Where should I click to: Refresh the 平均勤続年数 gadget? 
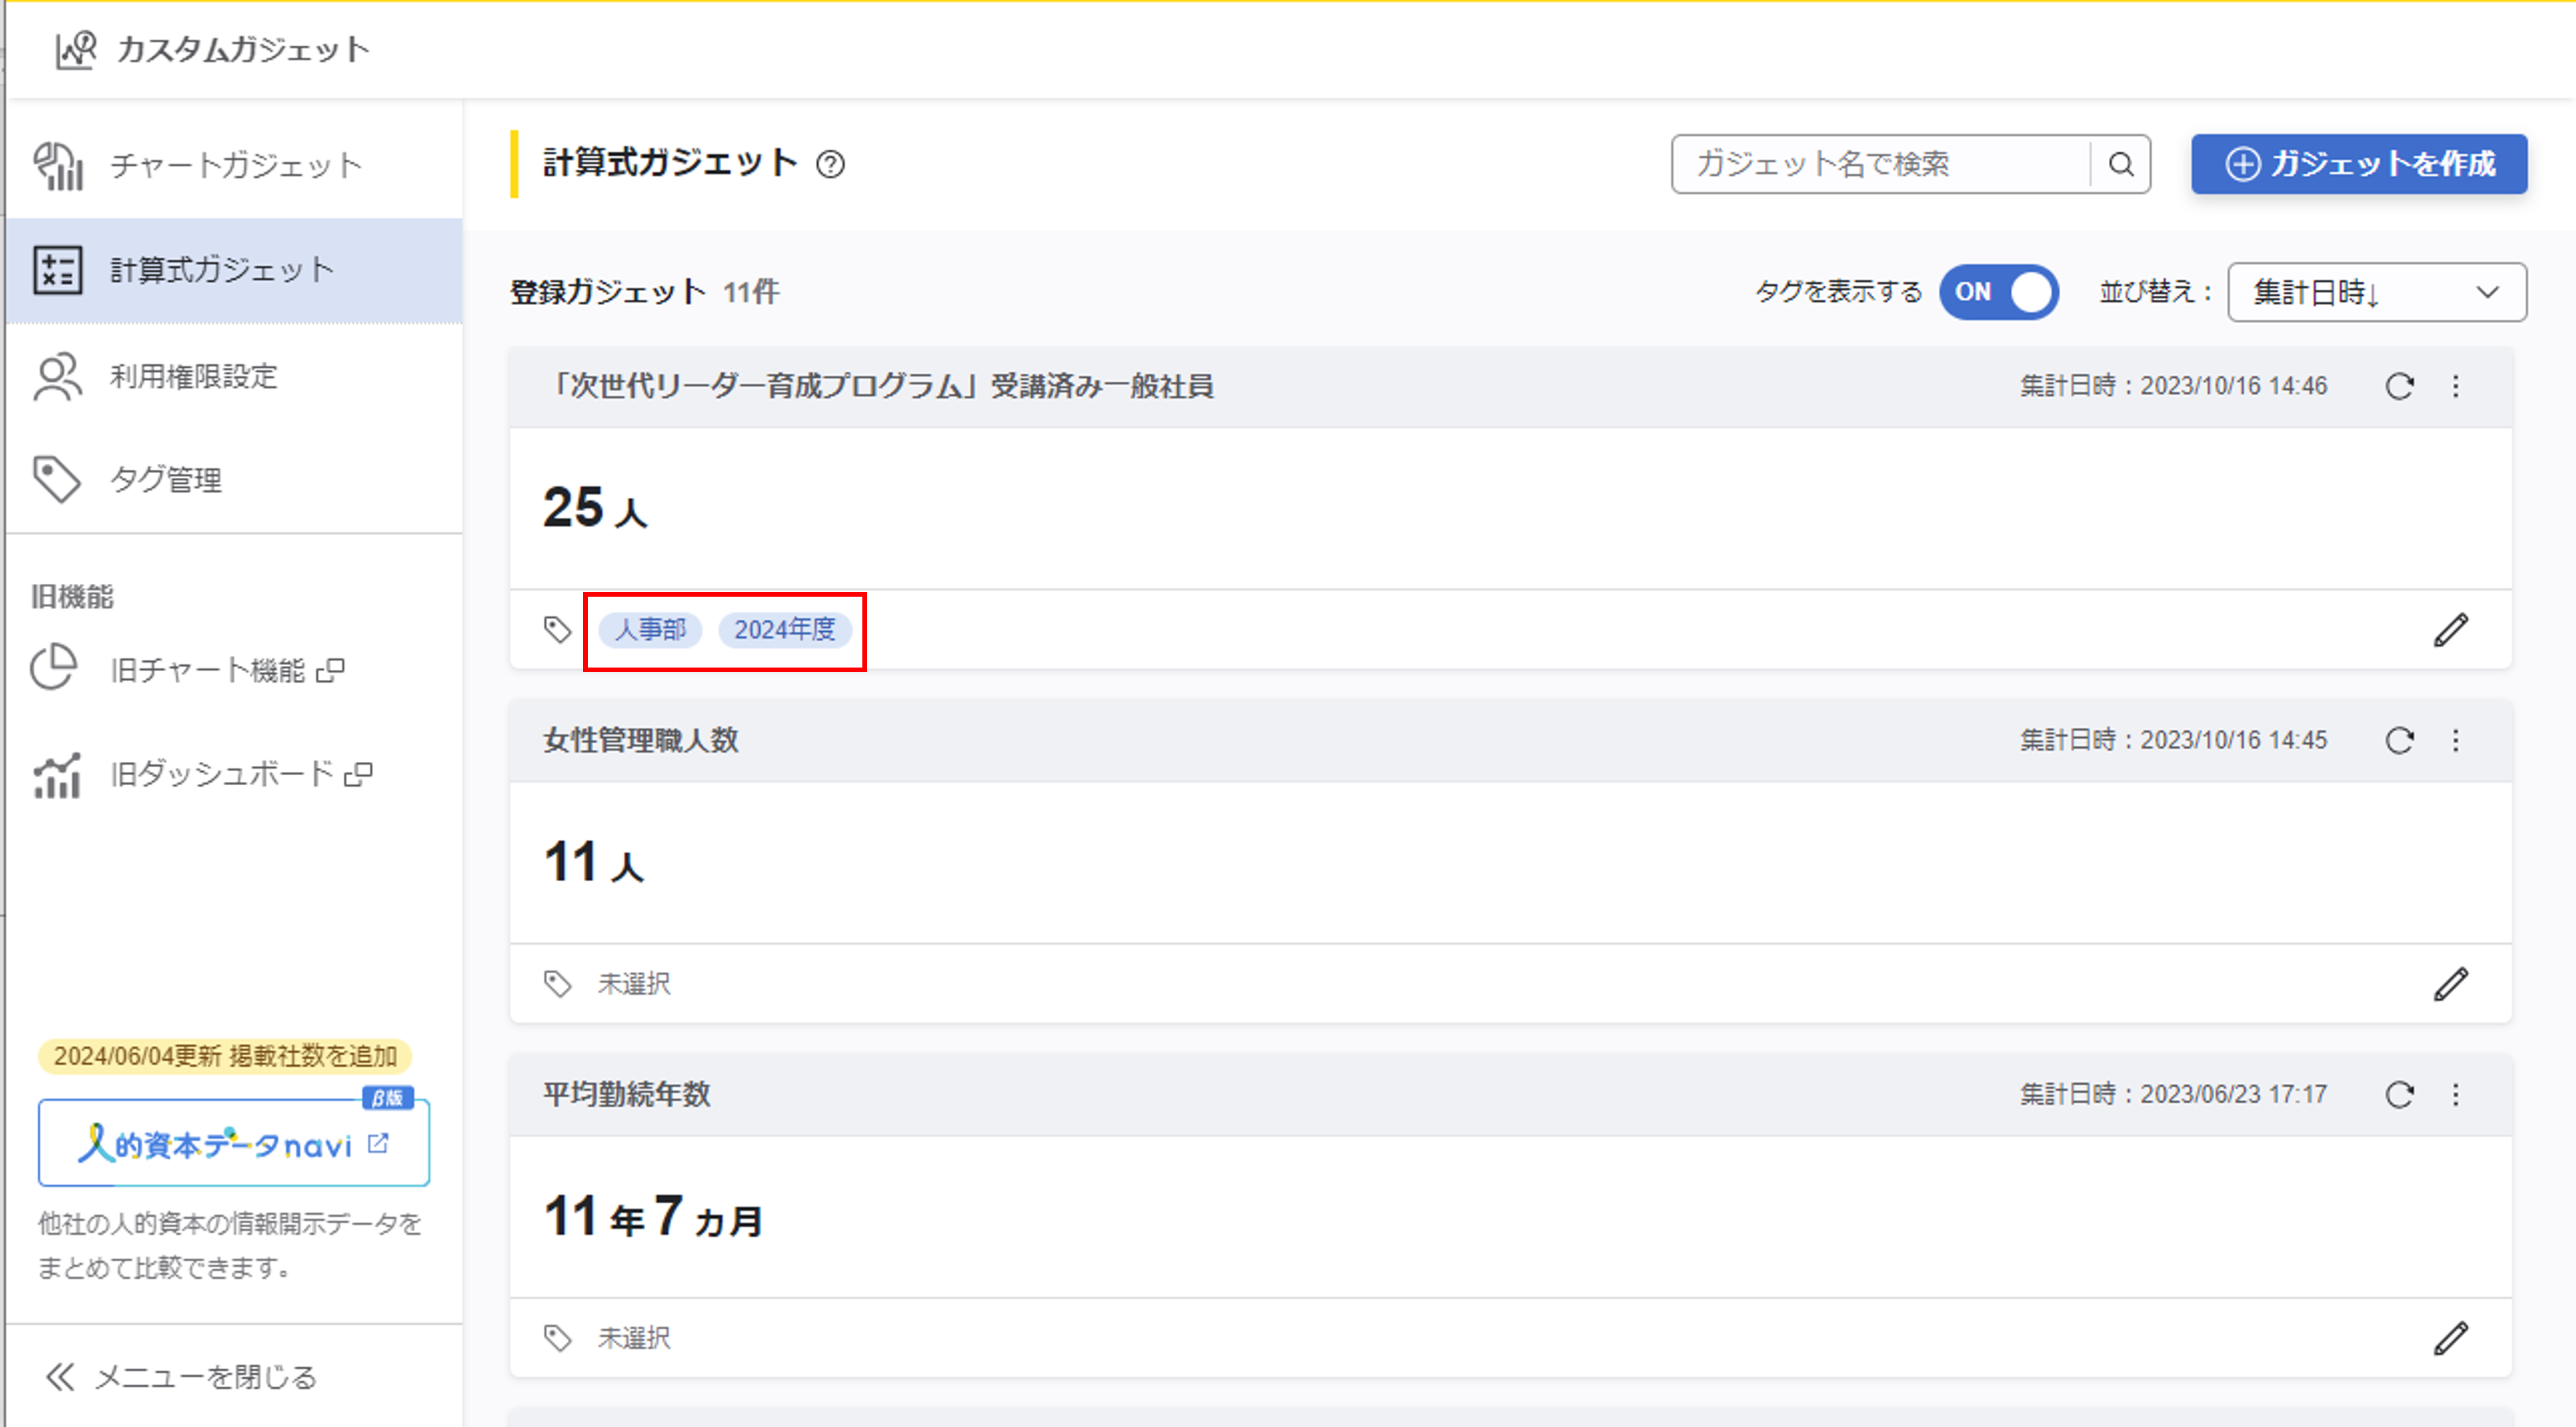[2399, 1094]
